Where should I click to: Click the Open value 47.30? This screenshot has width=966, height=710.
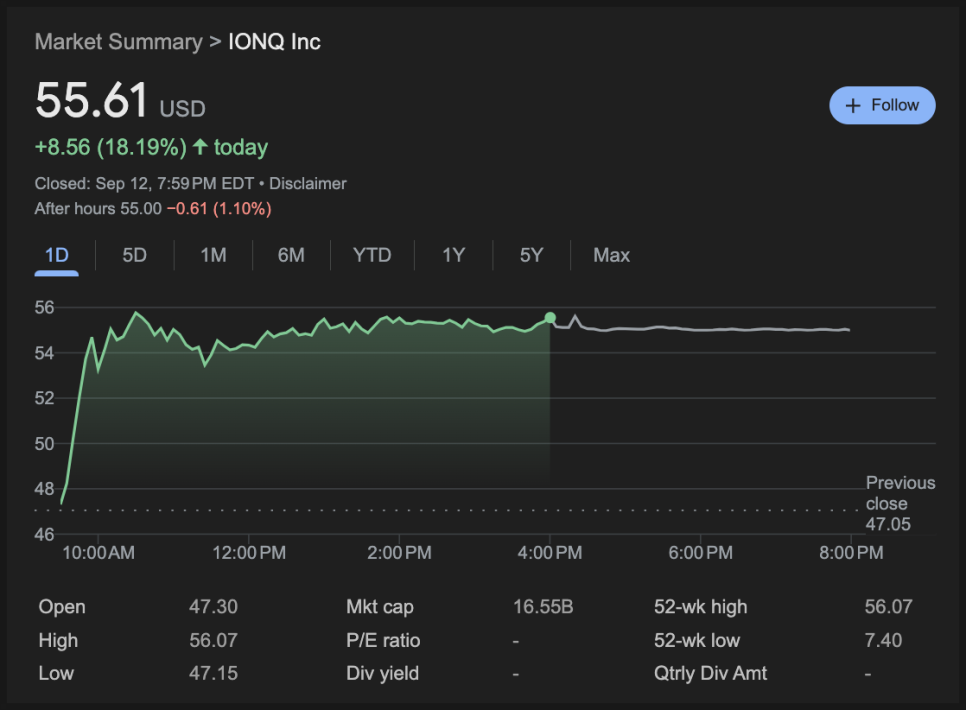[213, 607]
